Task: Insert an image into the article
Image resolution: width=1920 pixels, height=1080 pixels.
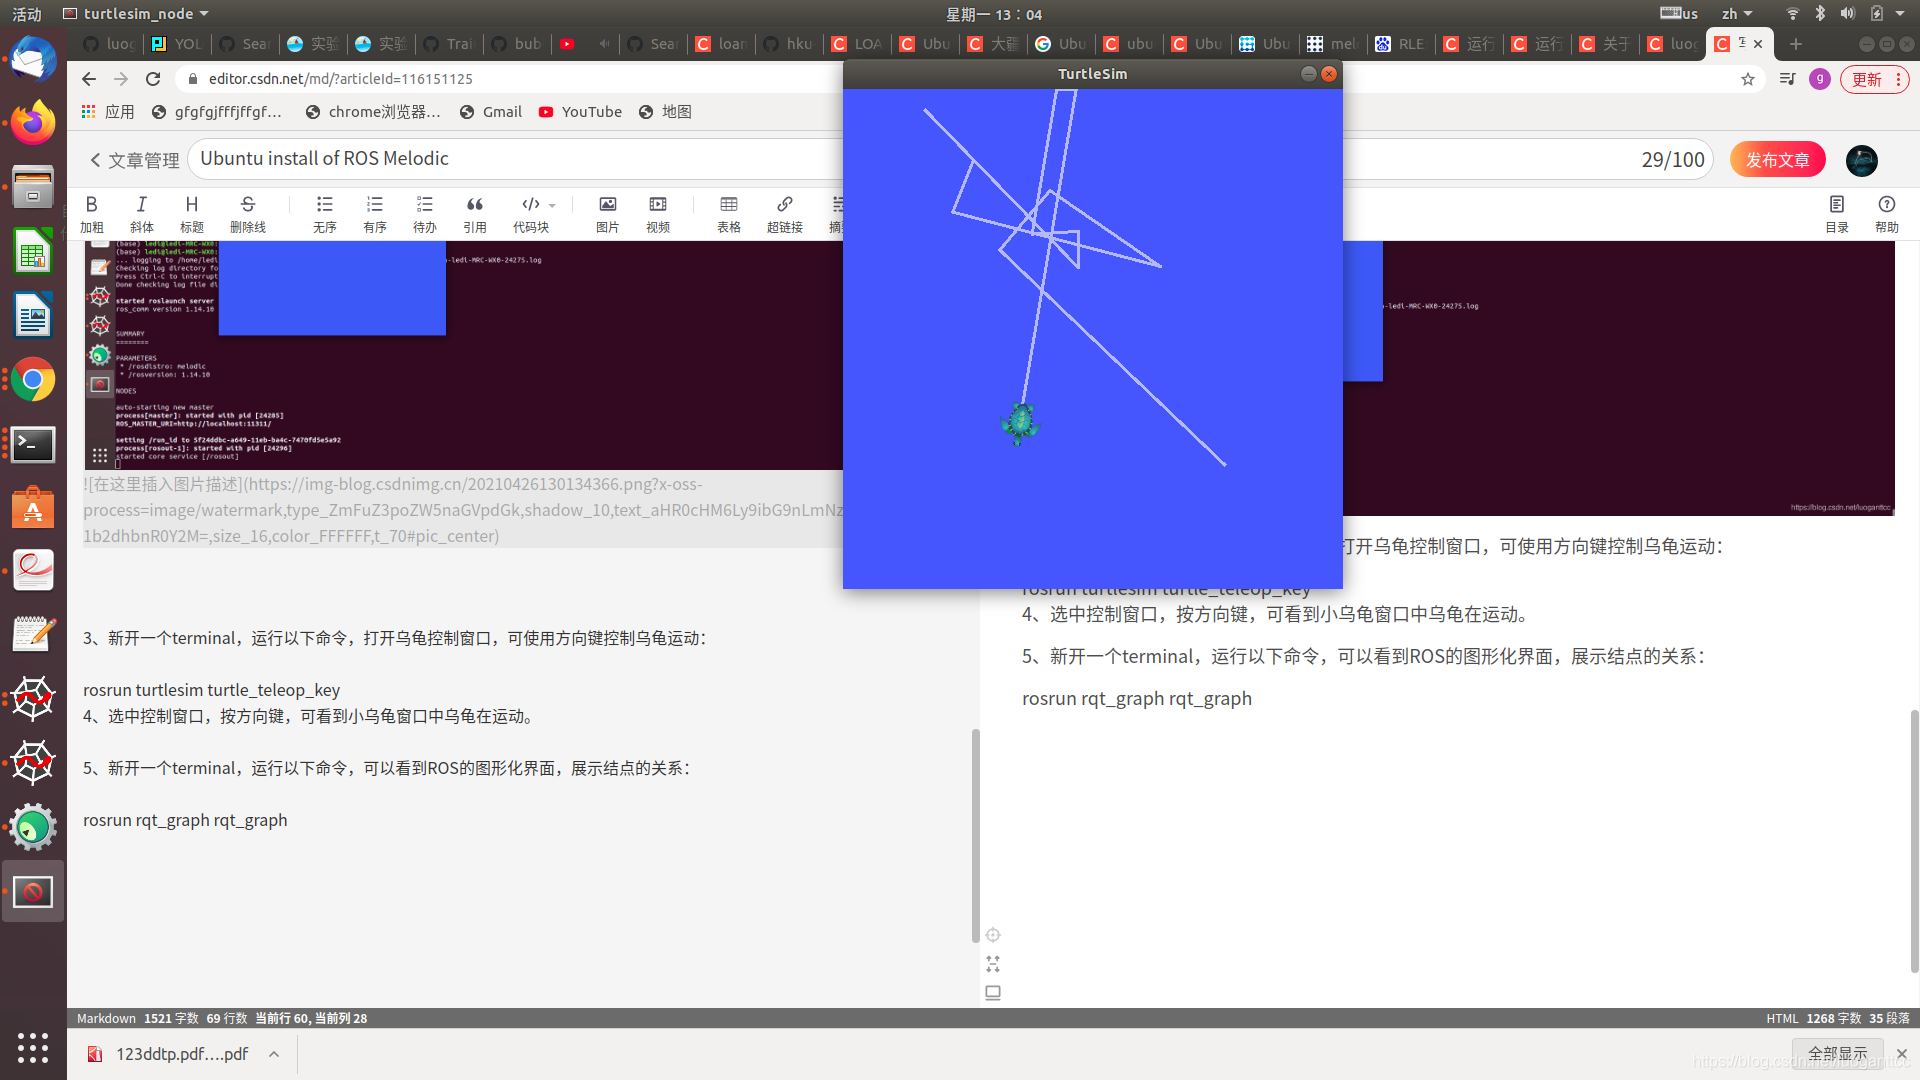Action: [607, 213]
